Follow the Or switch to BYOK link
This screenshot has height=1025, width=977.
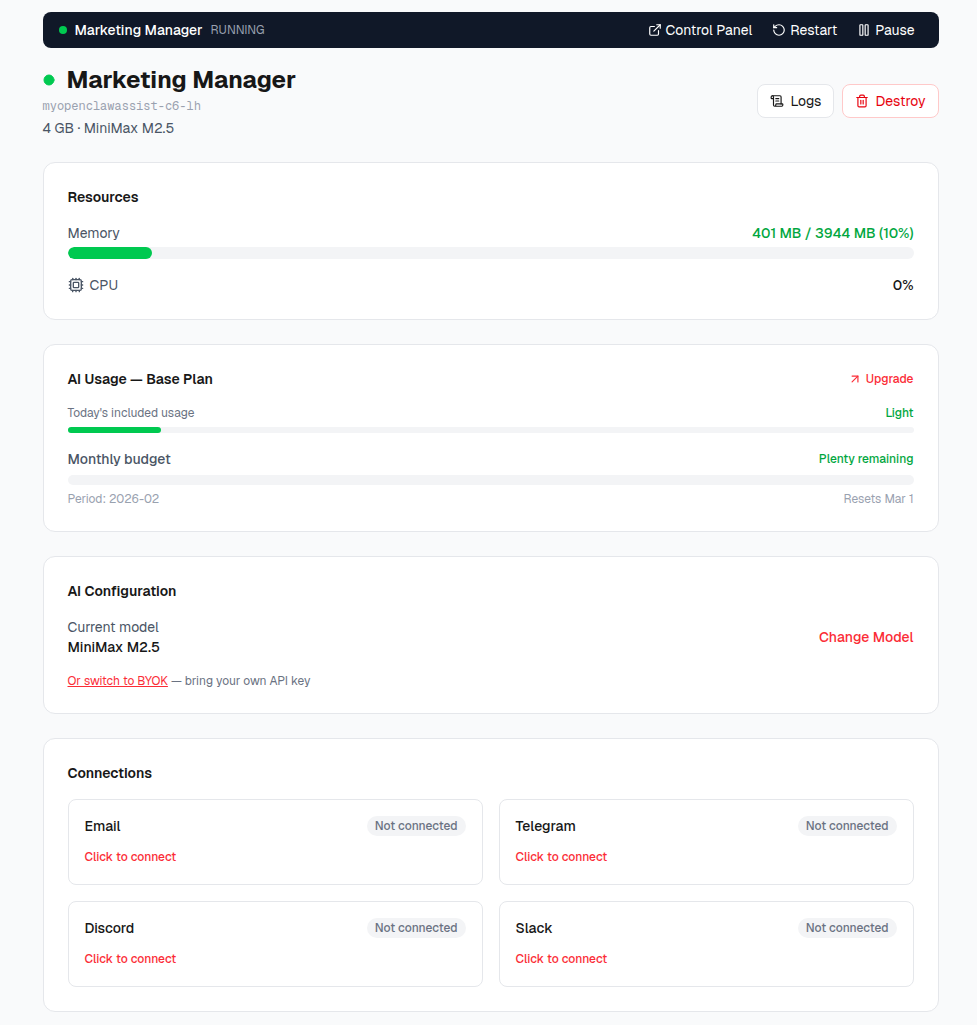[x=117, y=680]
